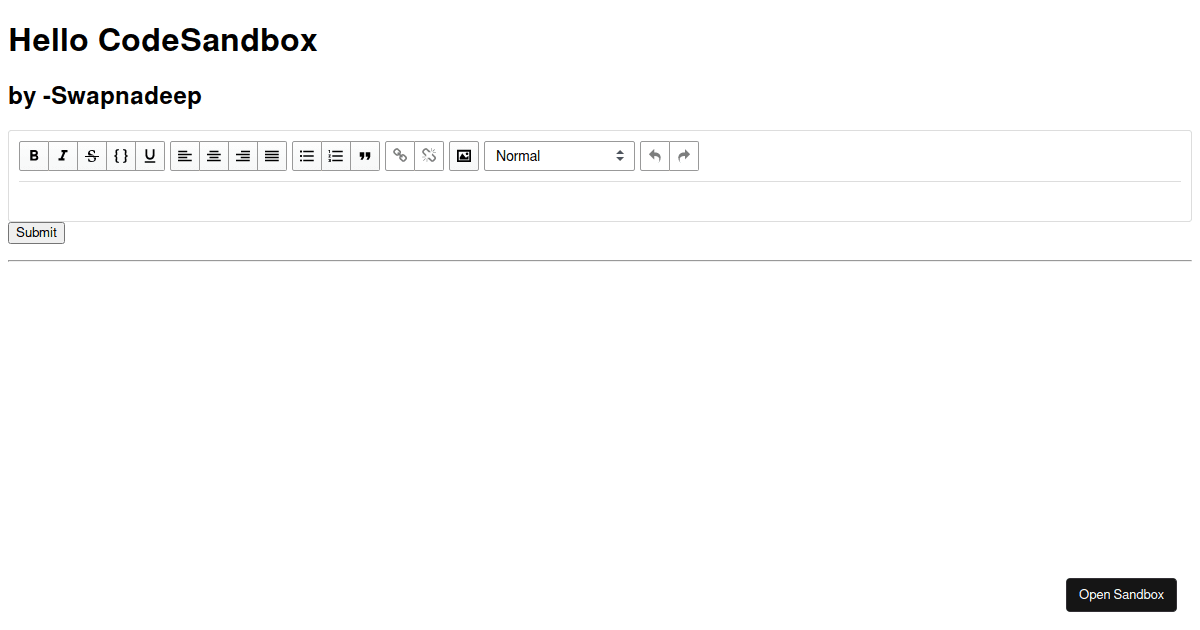The width and height of the screenshot is (1200, 630).
Task: Create a numbered list
Action: click(335, 156)
